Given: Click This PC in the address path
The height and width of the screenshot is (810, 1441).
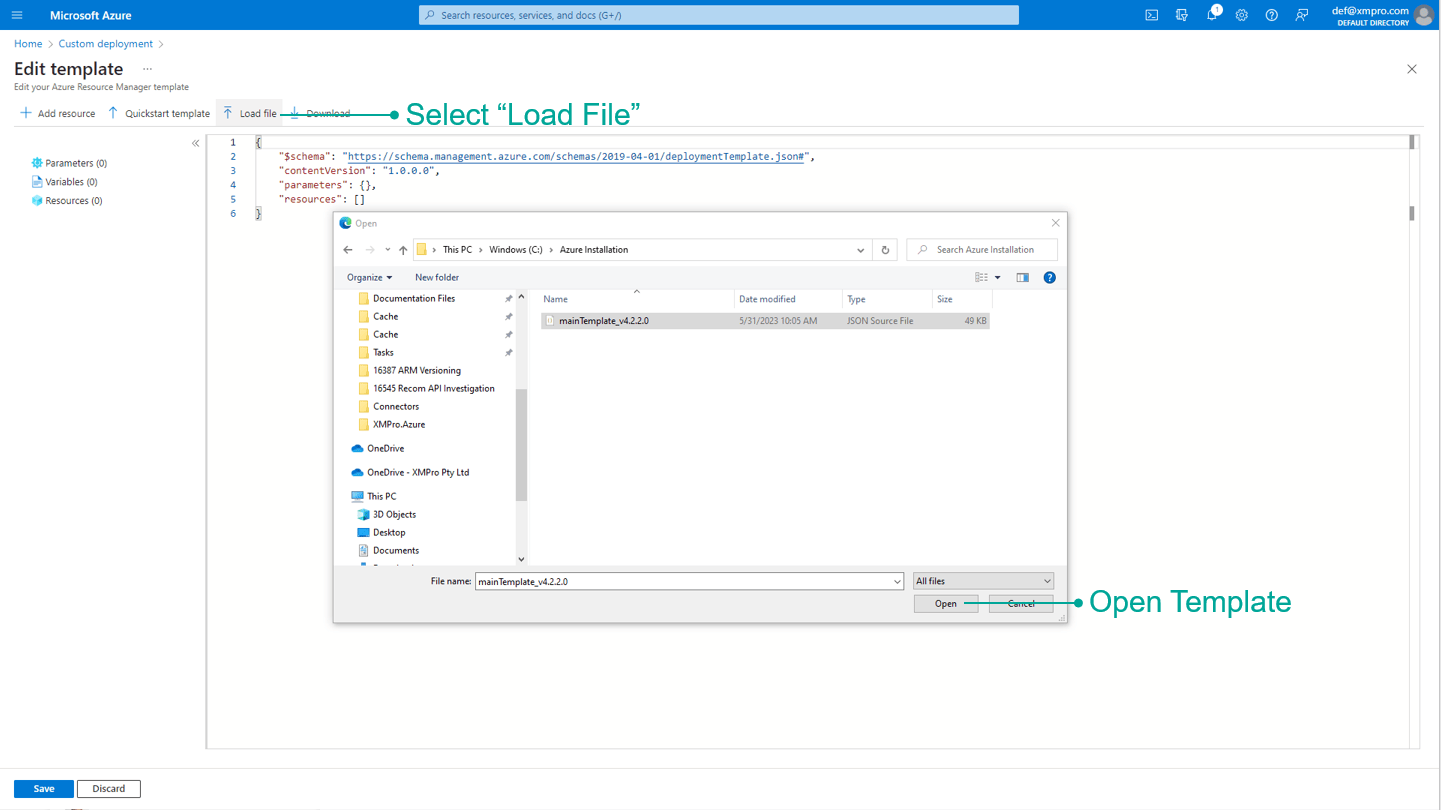Looking at the screenshot, I should tap(457, 250).
